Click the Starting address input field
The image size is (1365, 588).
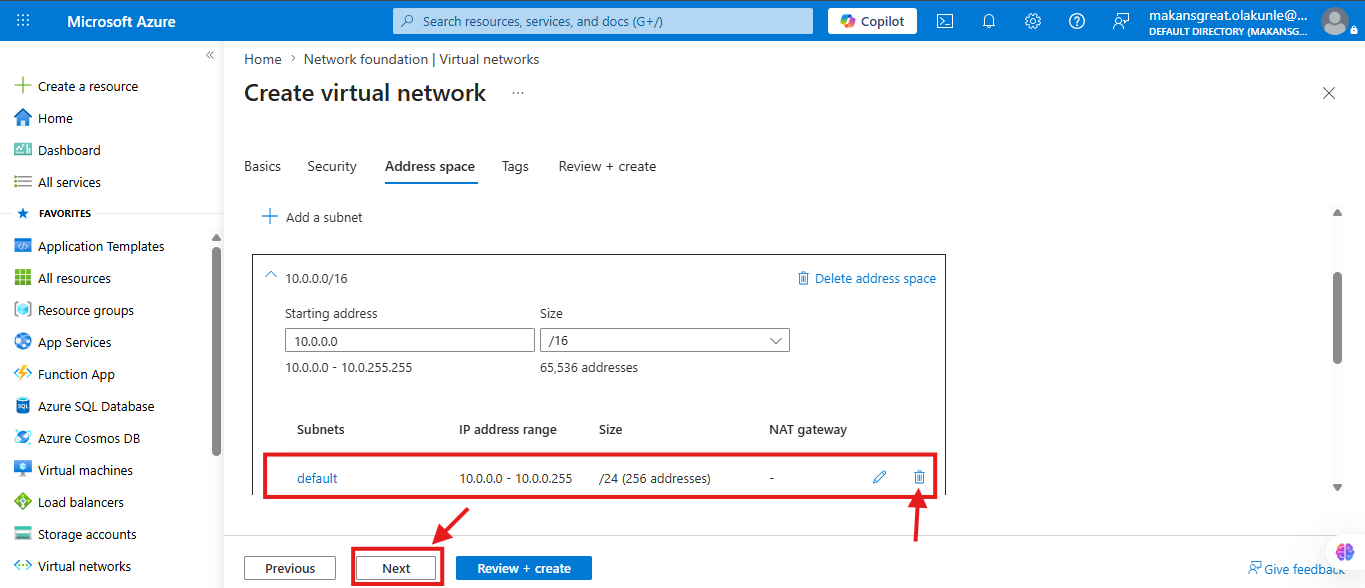click(x=410, y=340)
